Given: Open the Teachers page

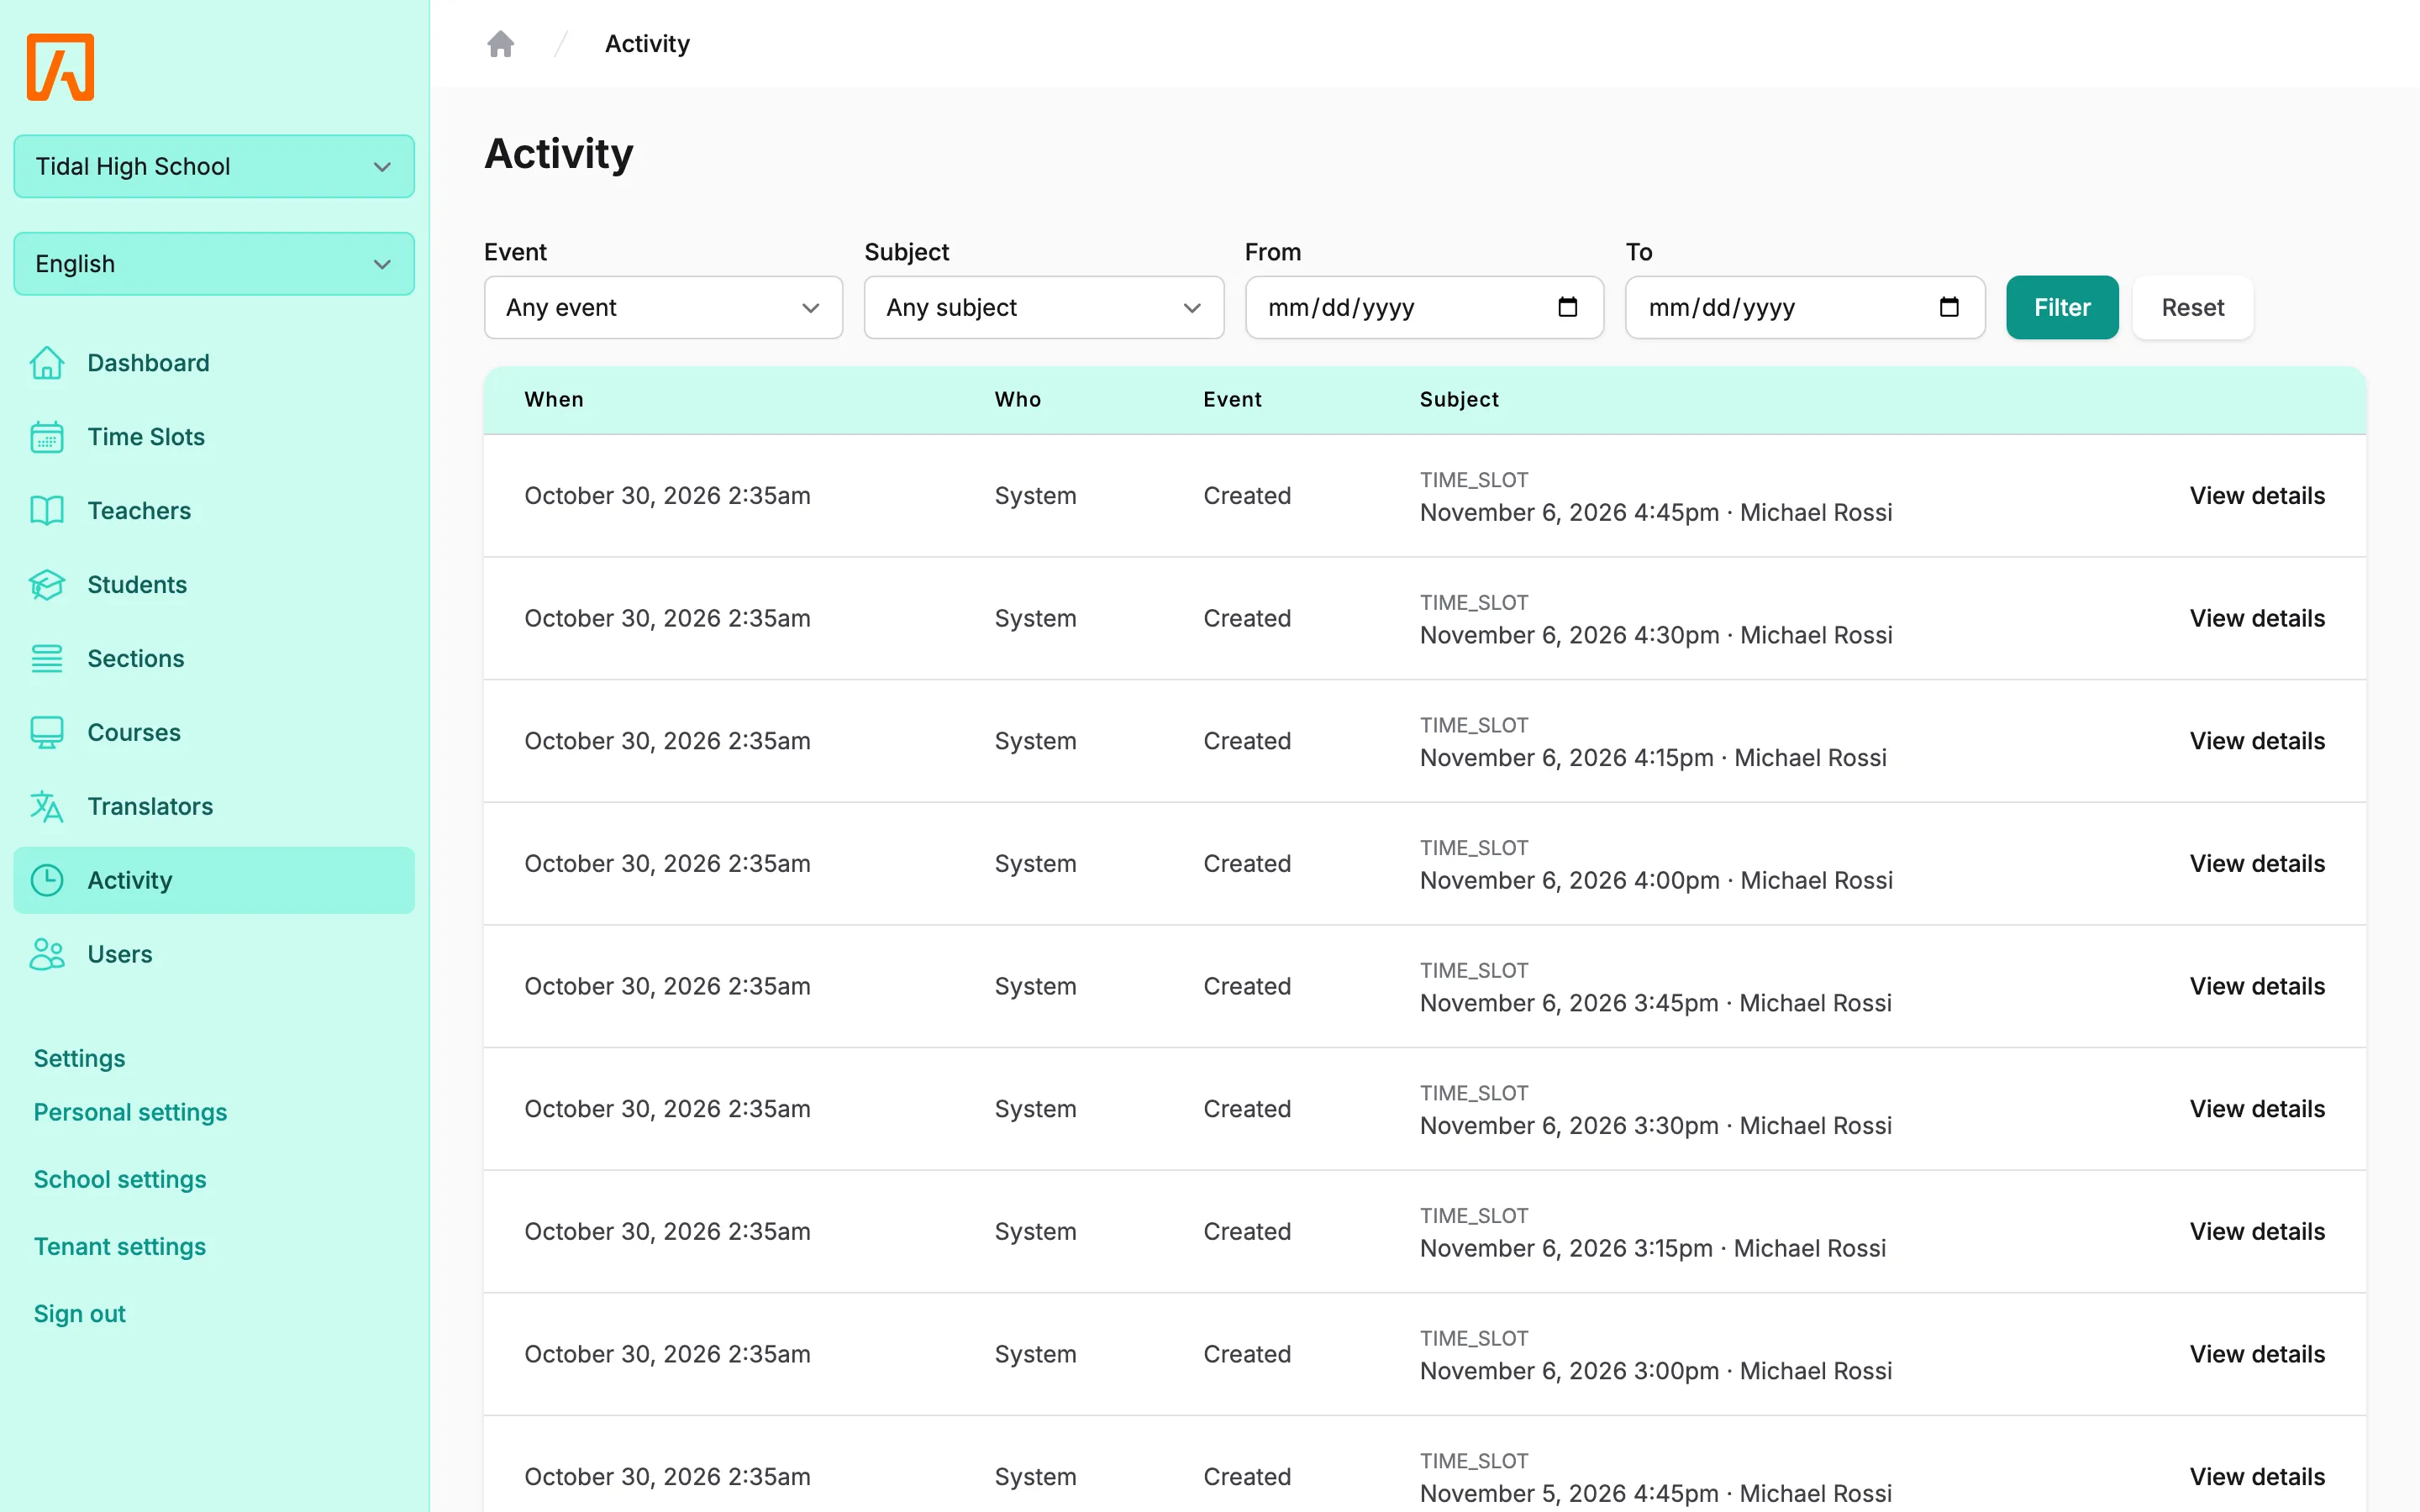Looking at the screenshot, I should [214, 511].
